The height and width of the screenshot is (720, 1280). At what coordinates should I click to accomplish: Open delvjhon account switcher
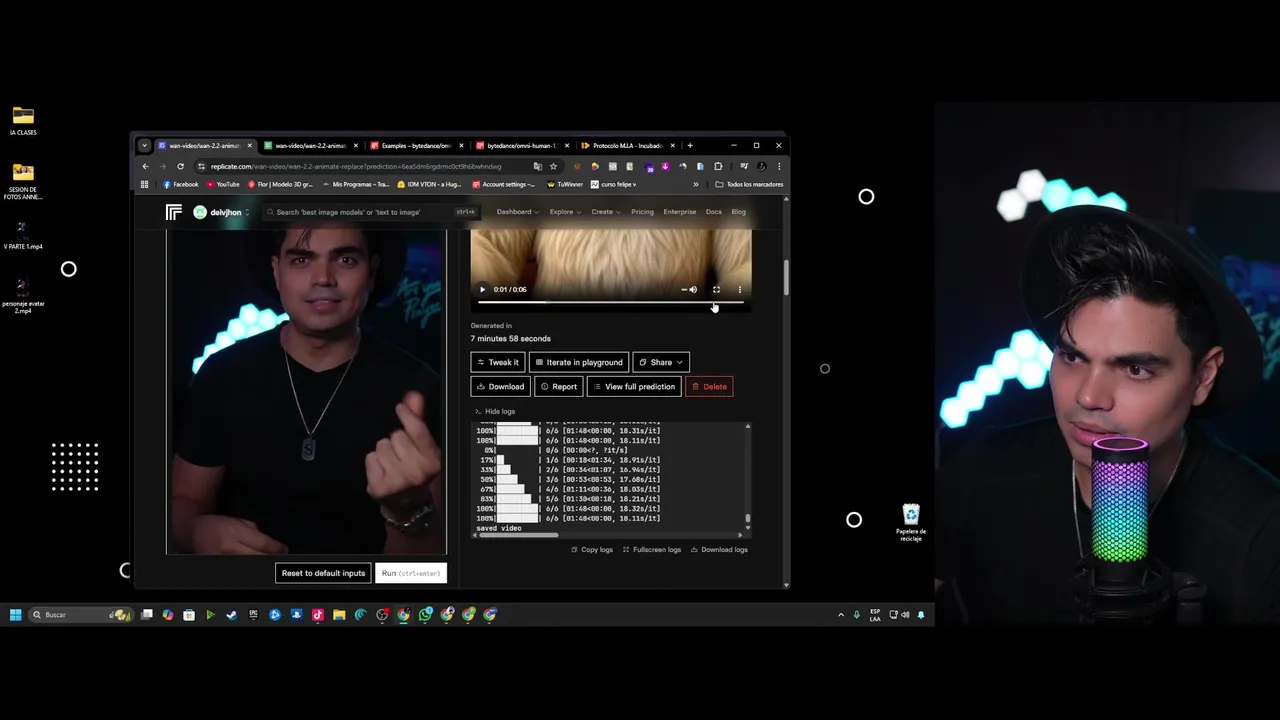point(221,212)
